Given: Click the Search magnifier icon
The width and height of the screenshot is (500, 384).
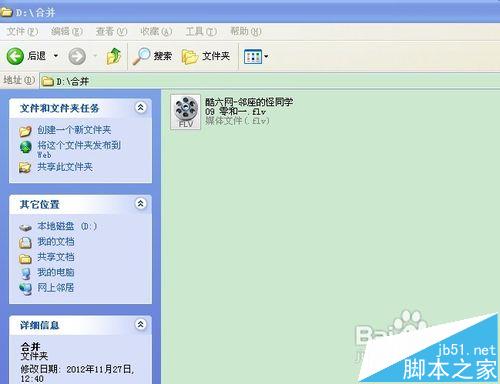Looking at the screenshot, I should pos(141,56).
